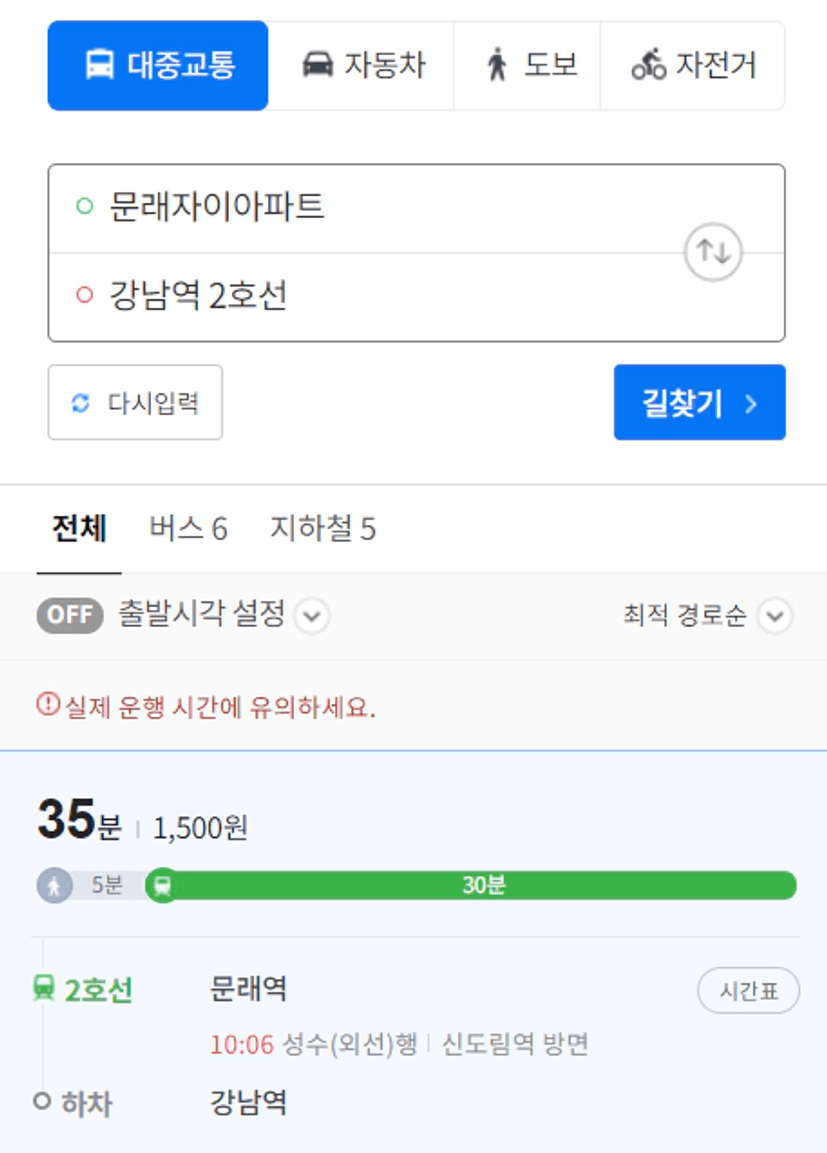This screenshot has height=1153, width=827.
Task: Switch to the 지하철 5 tab
Action: tap(323, 528)
